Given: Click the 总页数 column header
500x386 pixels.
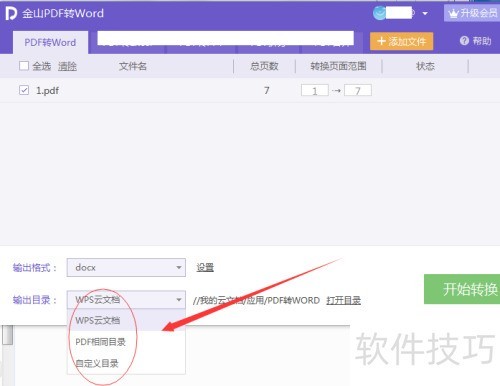Looking at the screenshot, I should tap(264, 66).
